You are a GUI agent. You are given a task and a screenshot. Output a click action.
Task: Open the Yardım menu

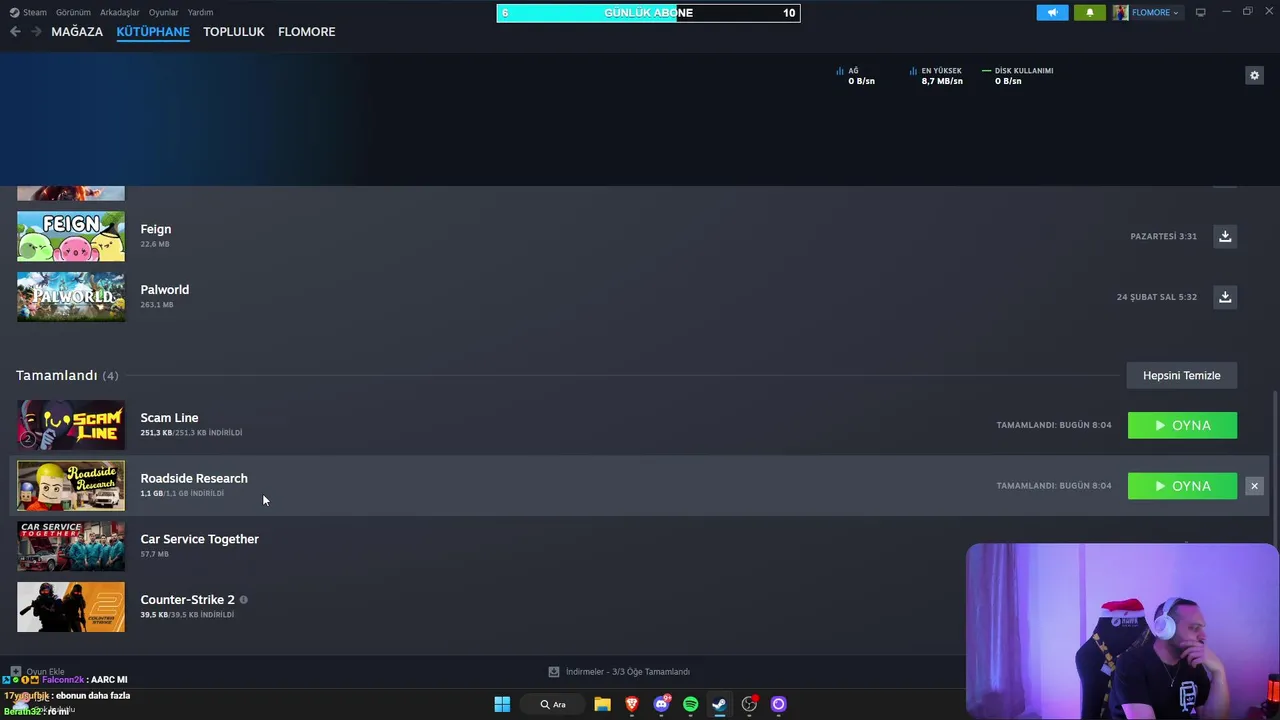[x=200, y=12]
